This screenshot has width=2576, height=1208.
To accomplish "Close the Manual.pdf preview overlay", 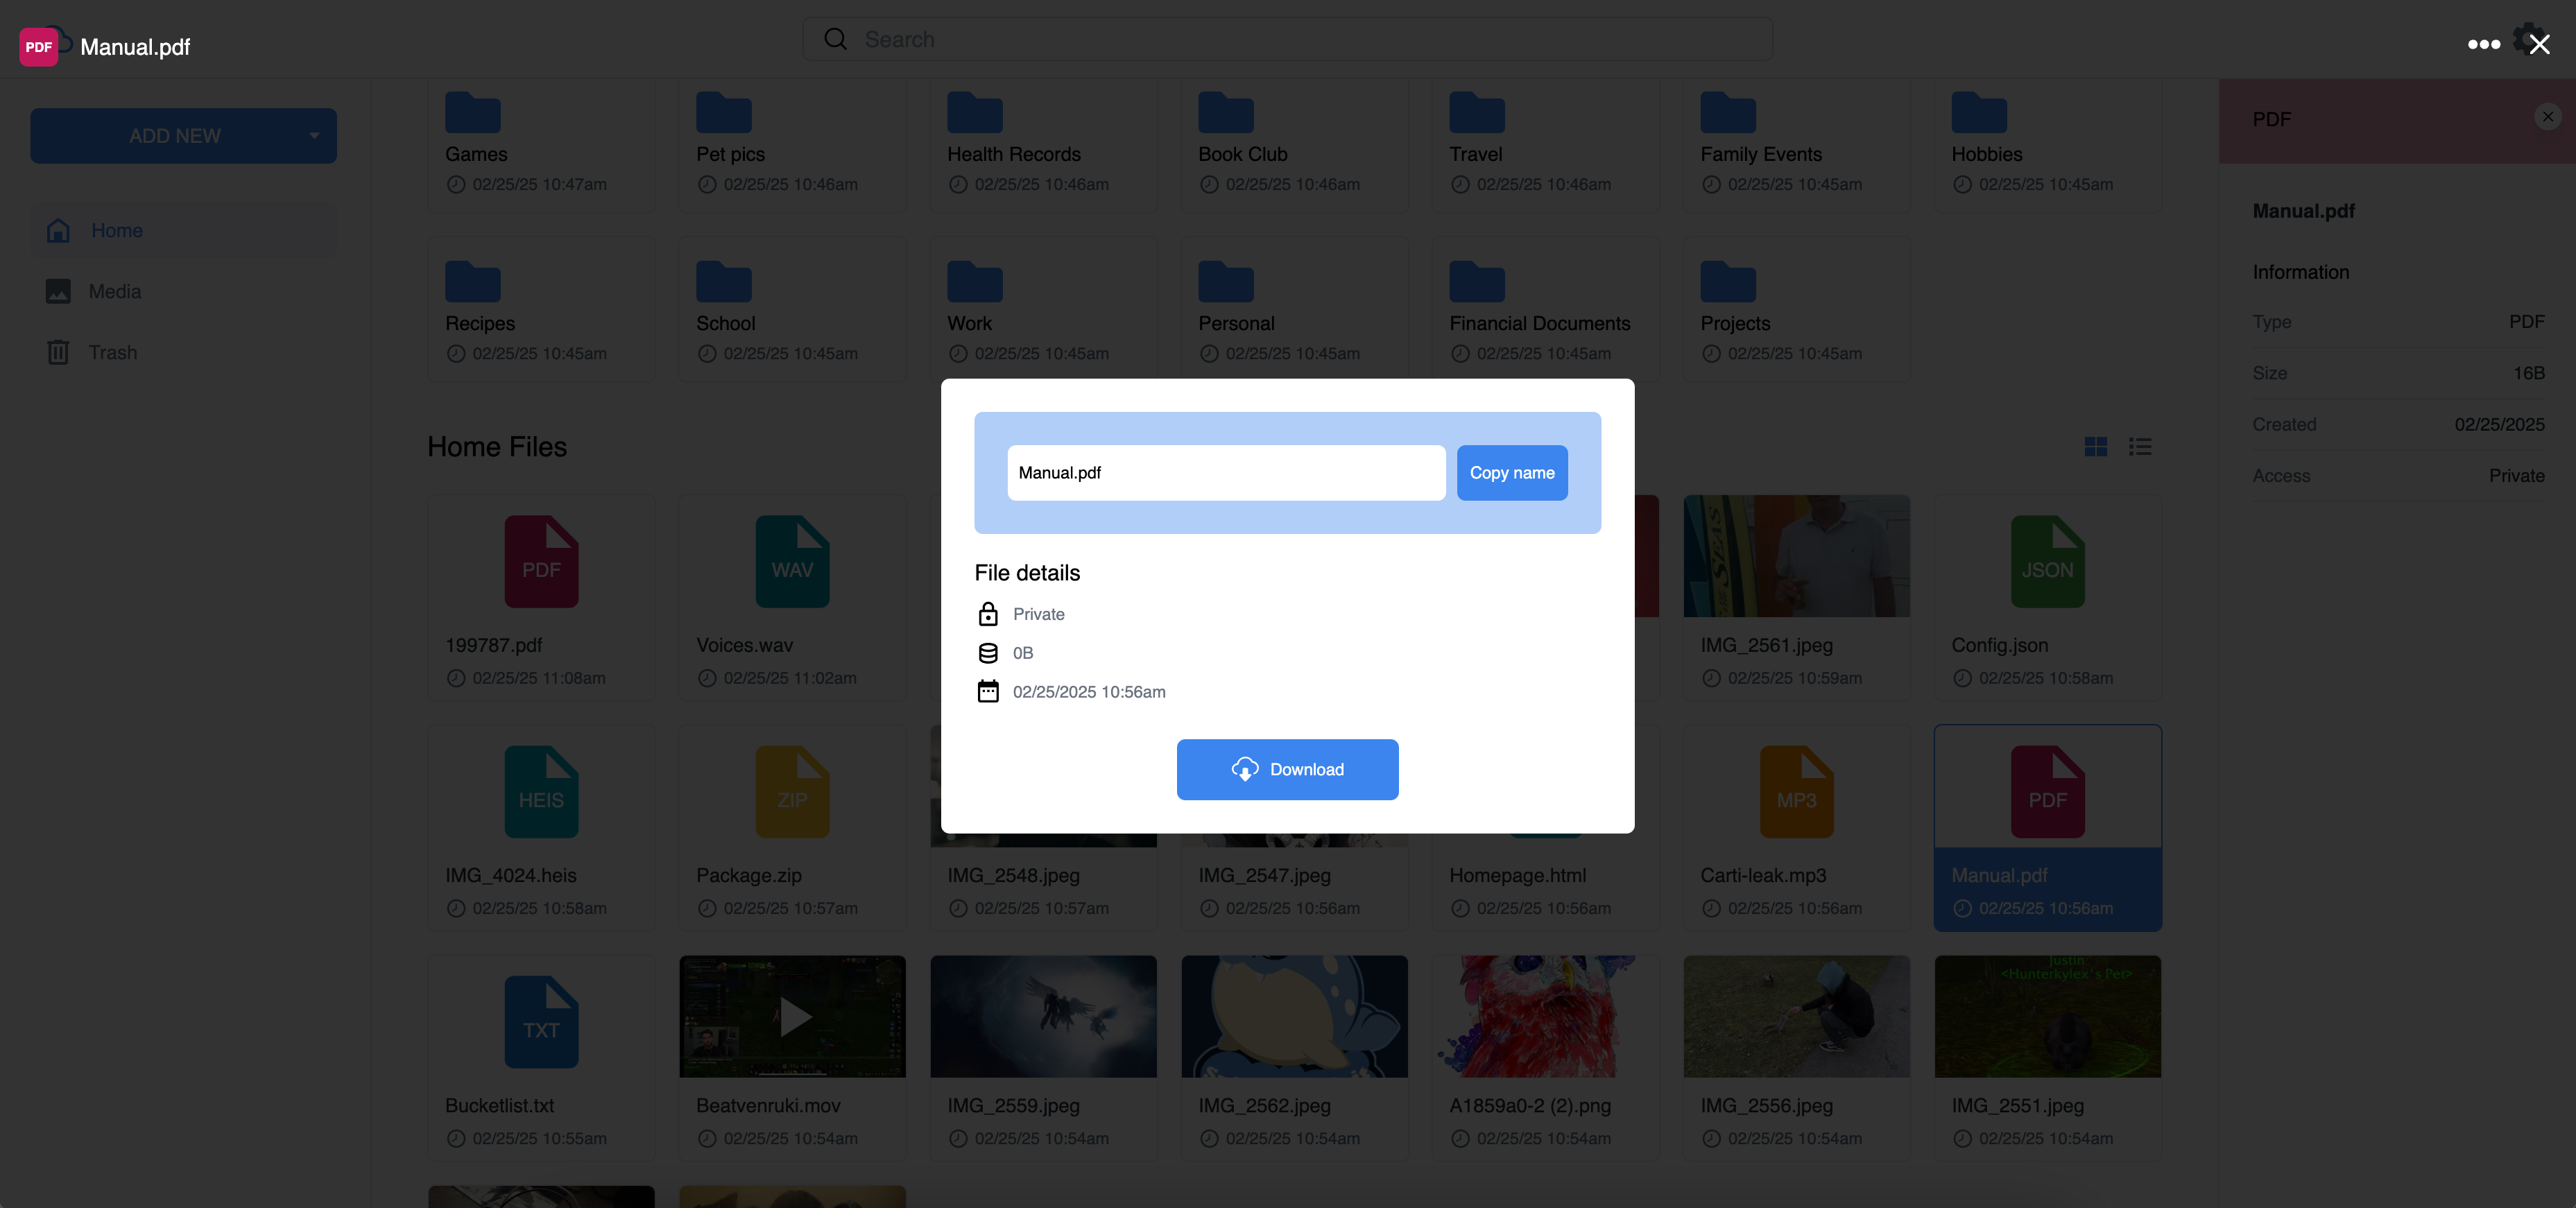I will pyautogui.click(x=2539, y=44).
